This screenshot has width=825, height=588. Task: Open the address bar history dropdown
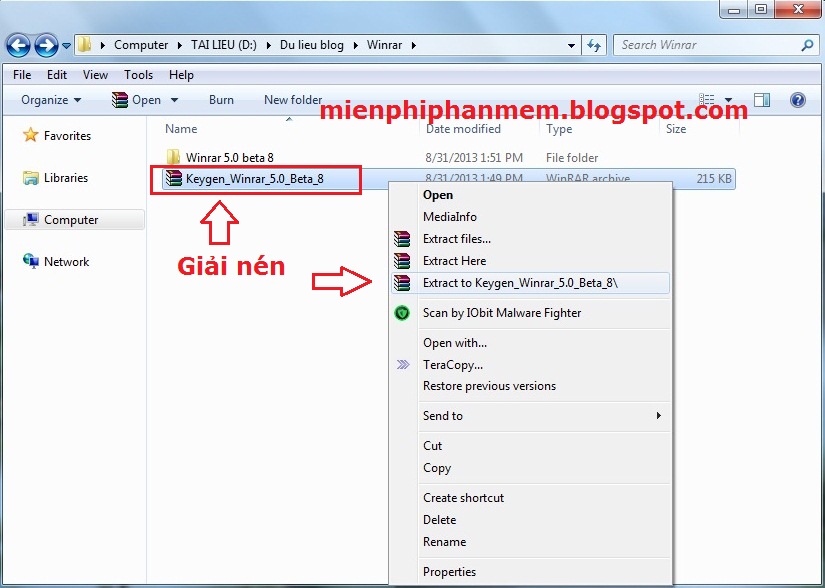(x=569, y=45)
